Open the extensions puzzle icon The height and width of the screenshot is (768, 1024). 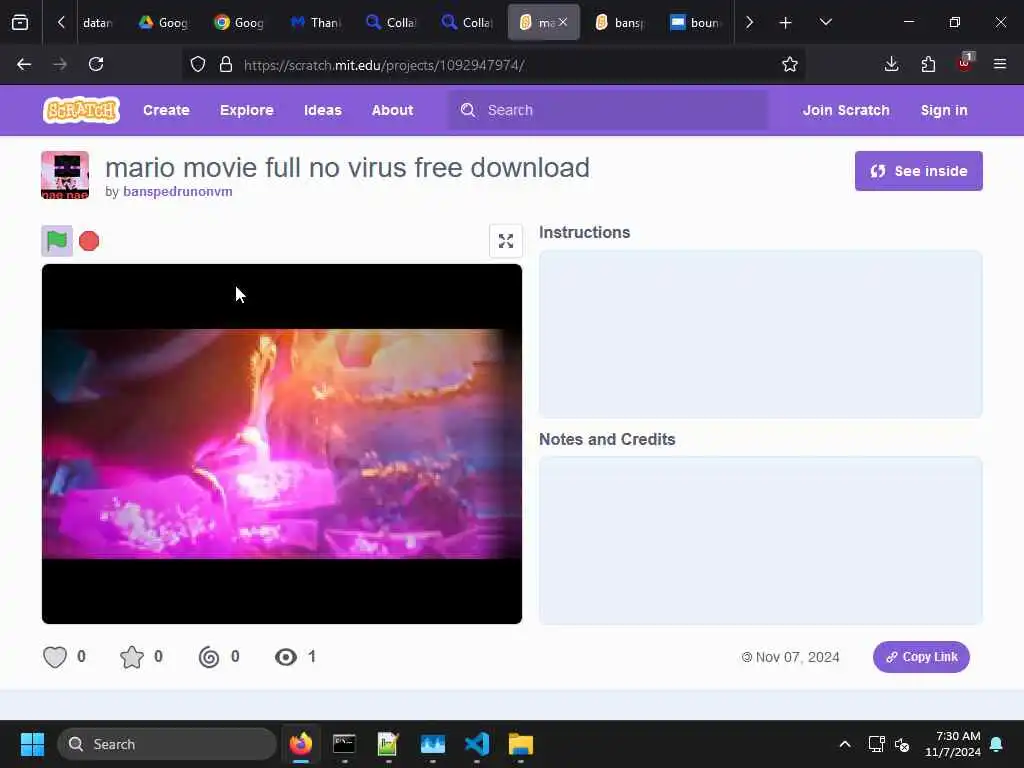[x=928, y=64]
